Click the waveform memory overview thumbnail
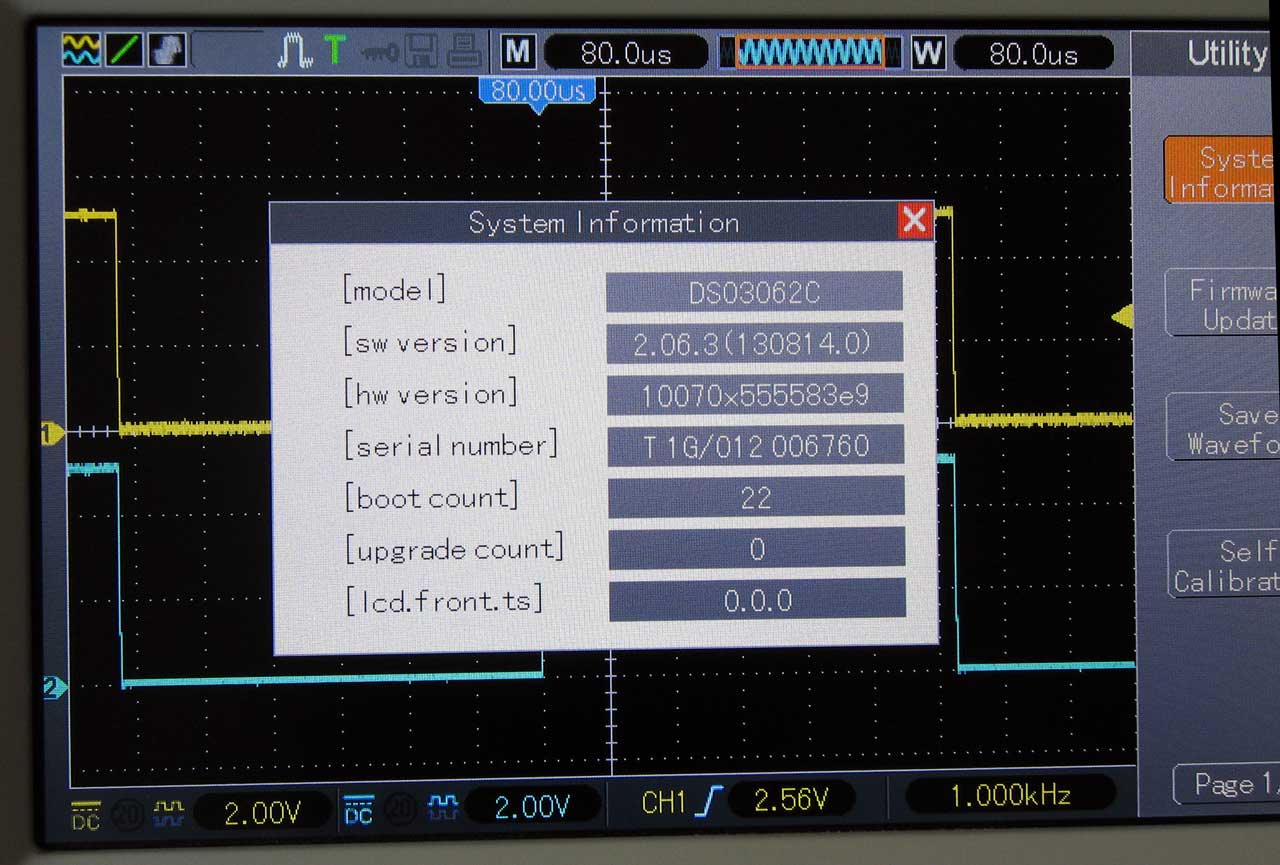The height and width of the screenshot is (865, 1280). click(811, 52)
